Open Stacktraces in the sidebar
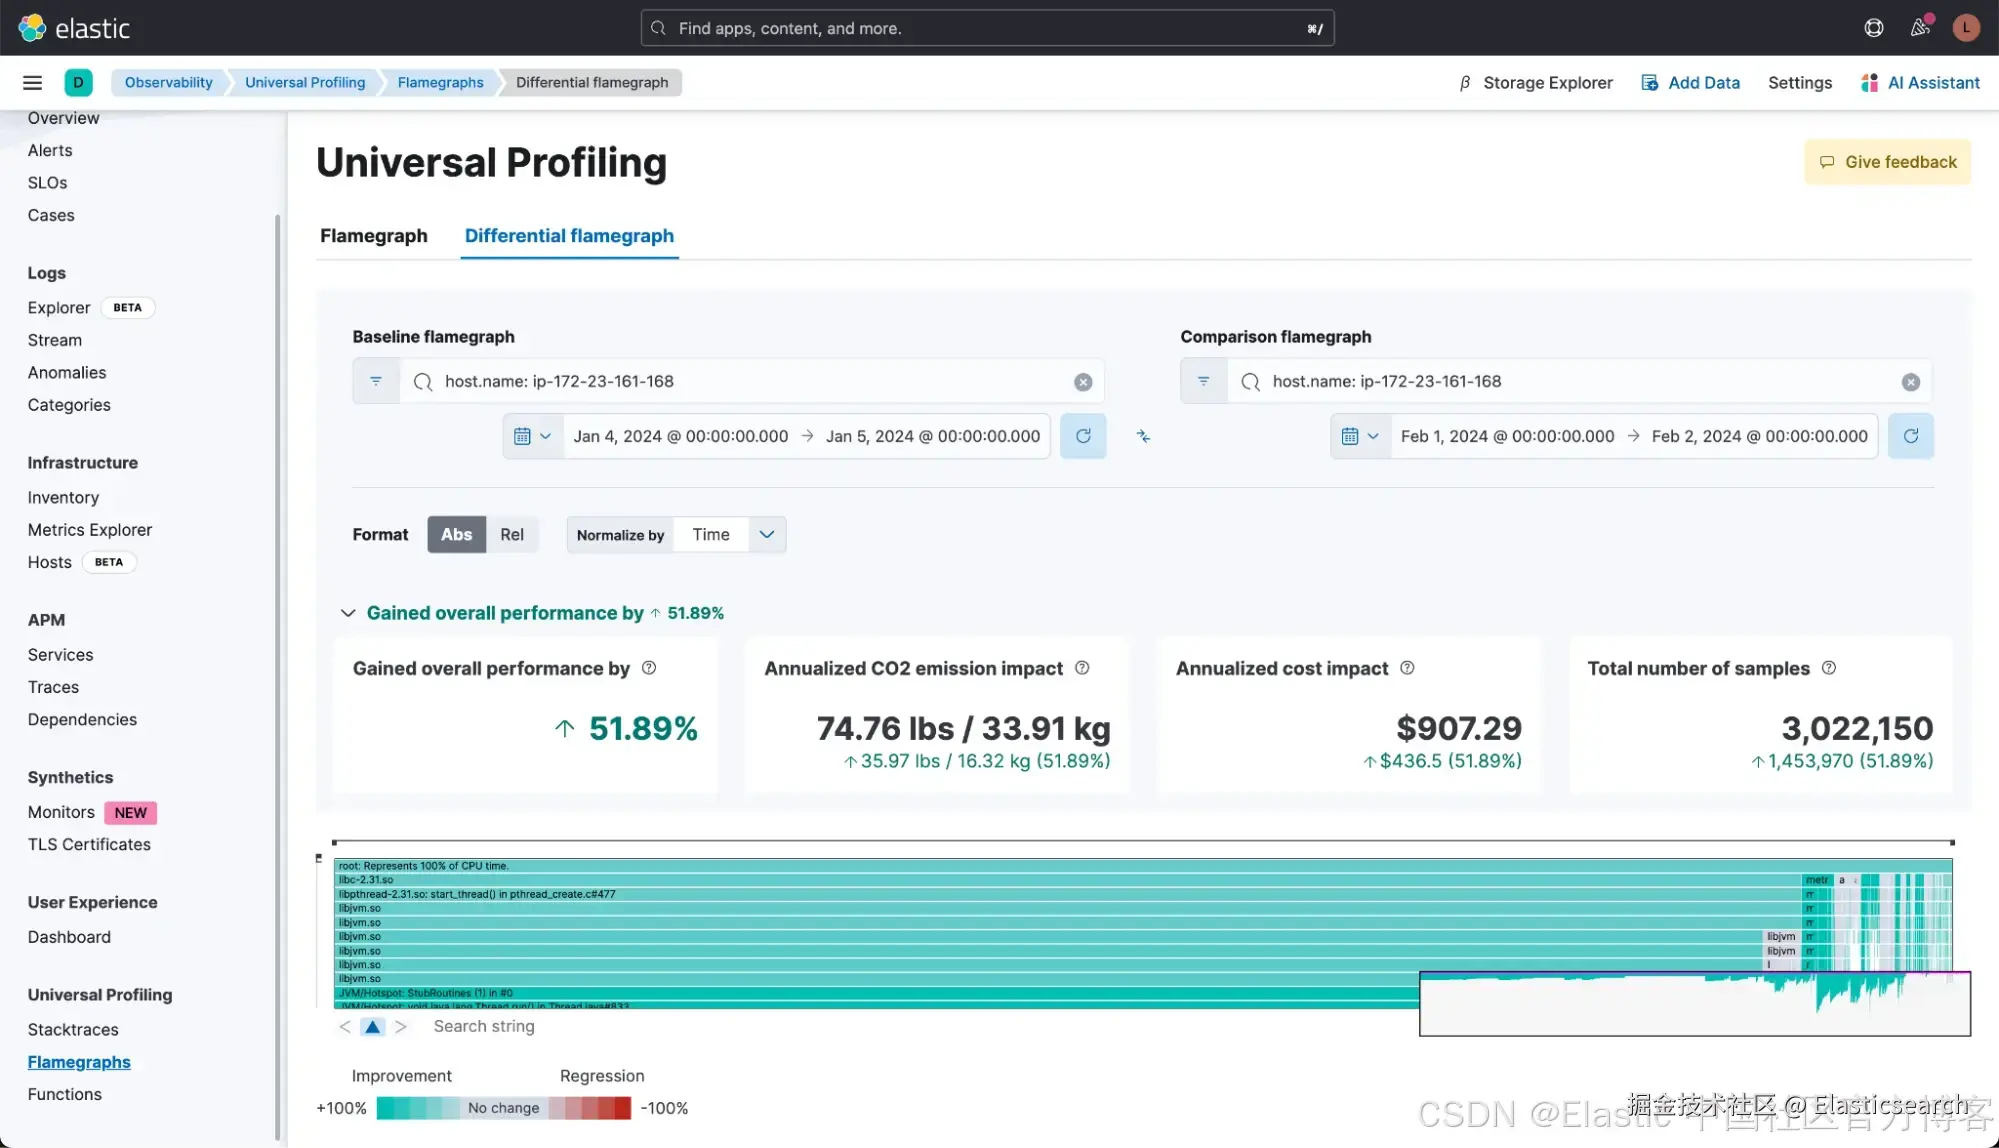 point(73,1029)
